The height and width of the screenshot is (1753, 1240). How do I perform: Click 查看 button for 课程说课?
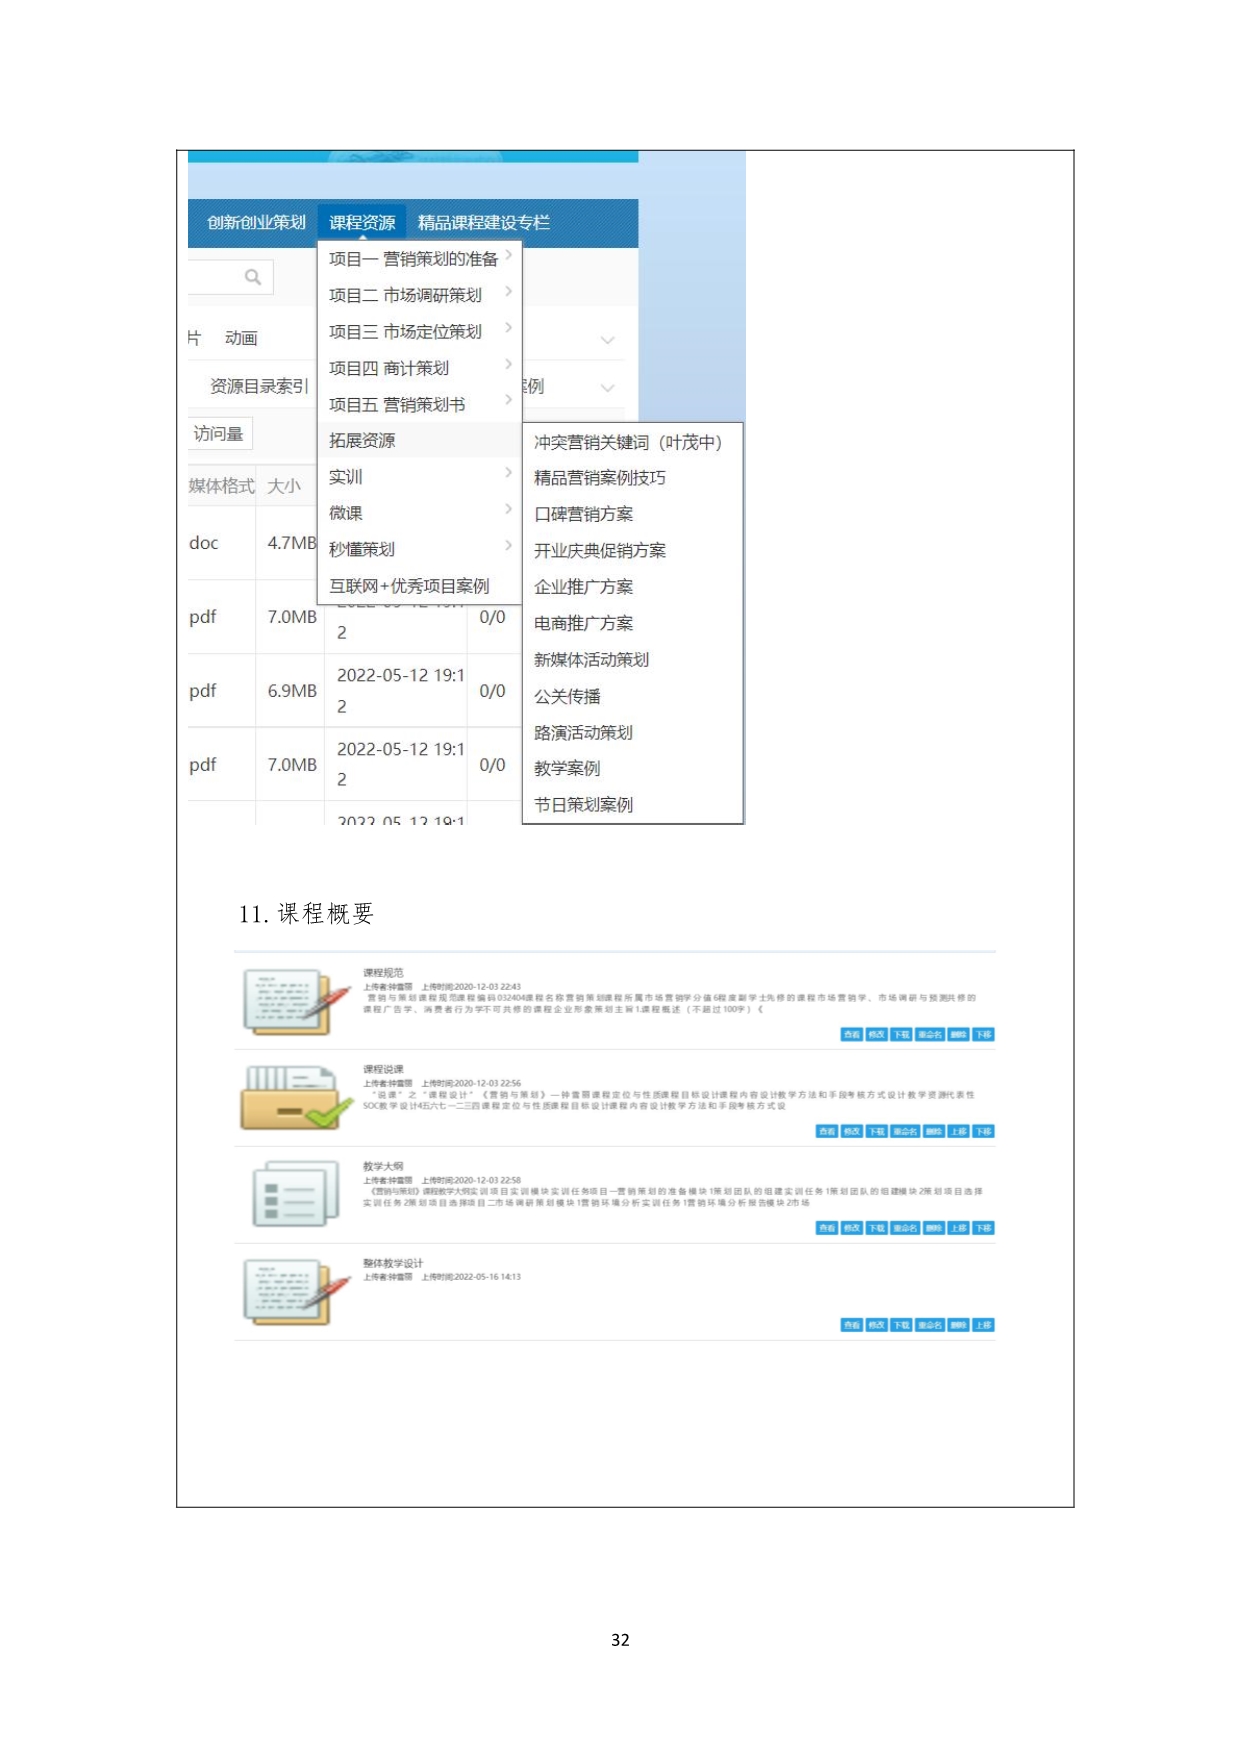pyautogui.click(x=827, y=1131)
